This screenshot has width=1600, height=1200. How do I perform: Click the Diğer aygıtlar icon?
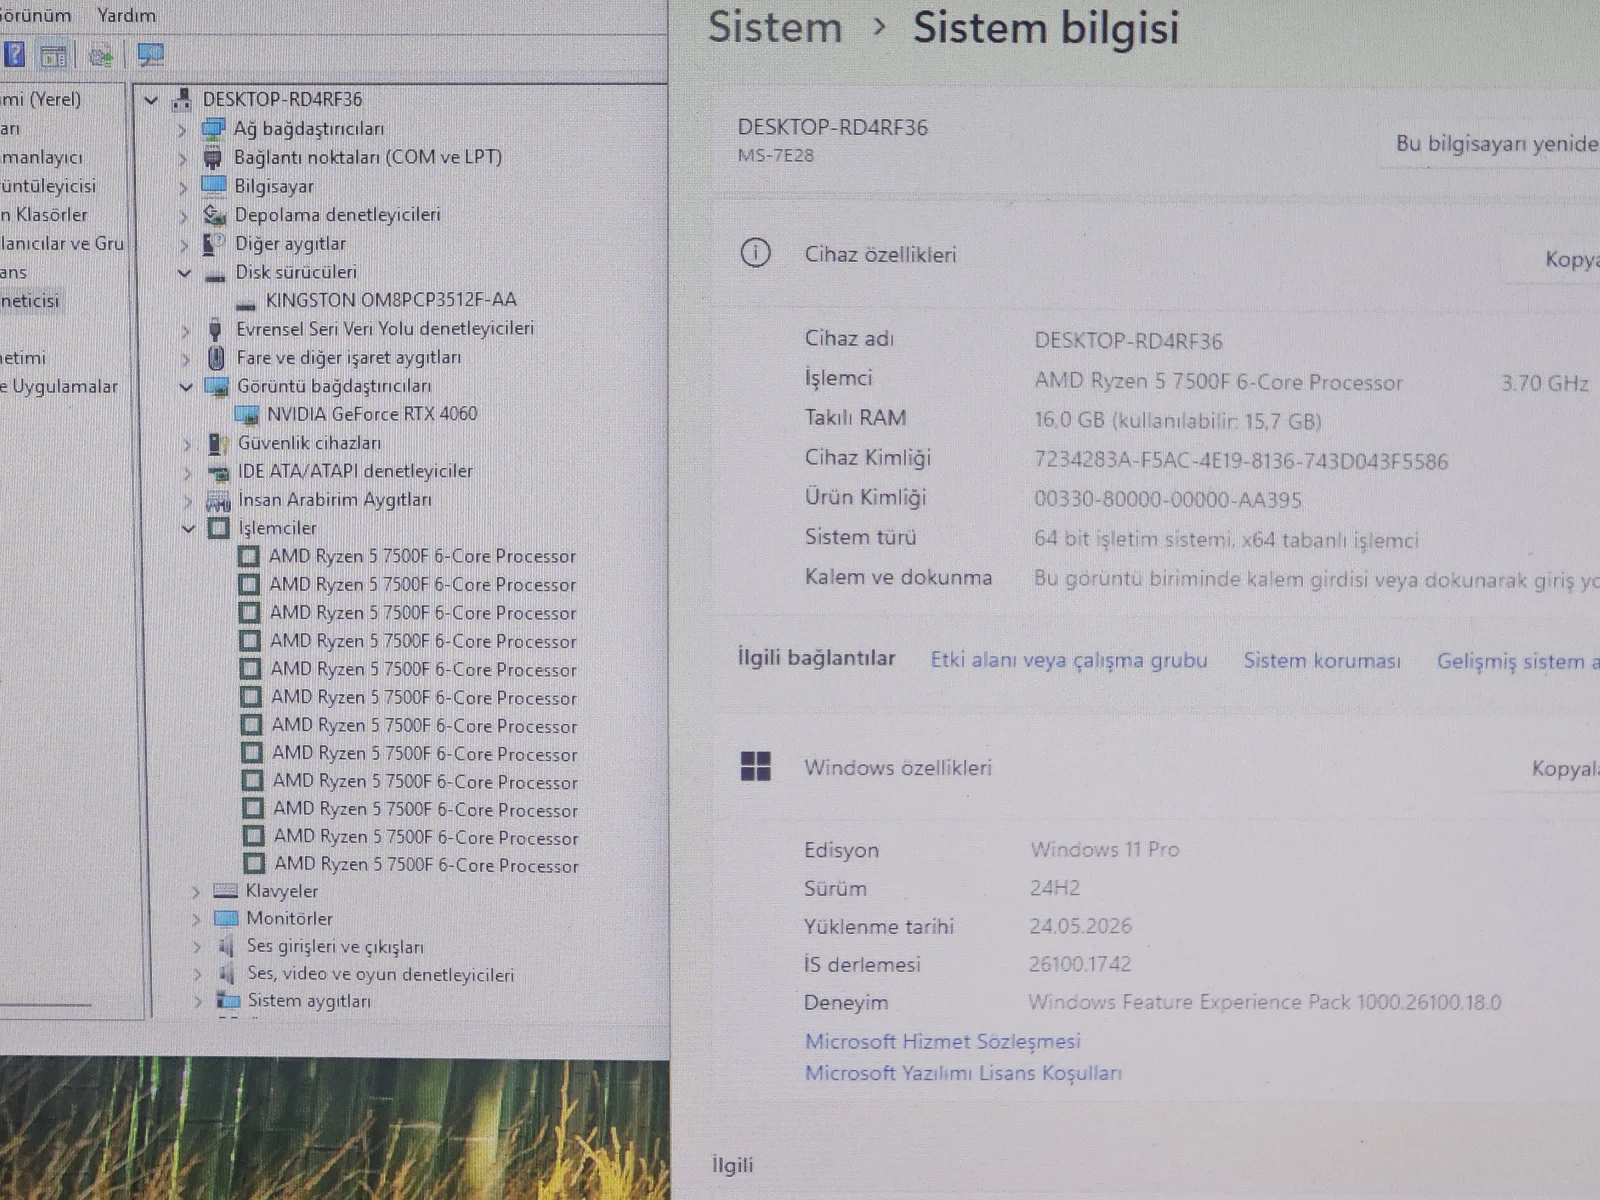coord(214,243)
